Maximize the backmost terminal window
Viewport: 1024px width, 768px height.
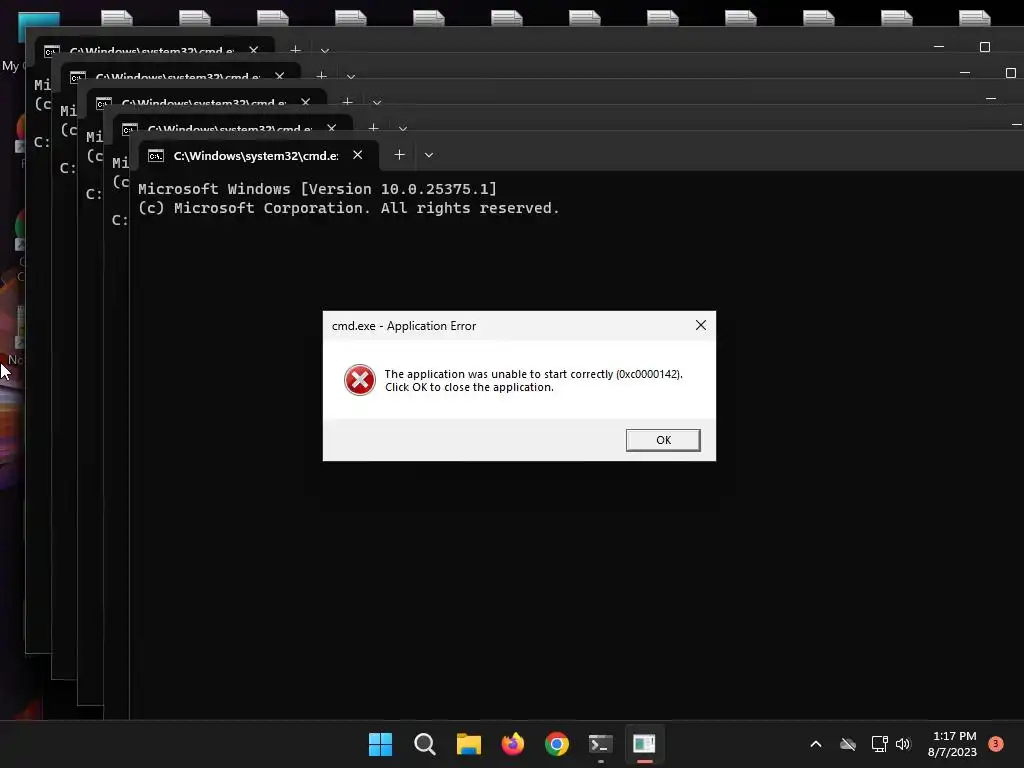coord(985,47)
